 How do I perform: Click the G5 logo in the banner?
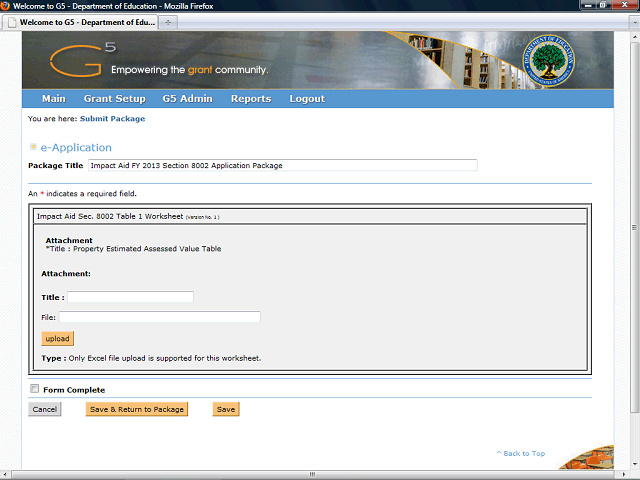pos(83,60)
